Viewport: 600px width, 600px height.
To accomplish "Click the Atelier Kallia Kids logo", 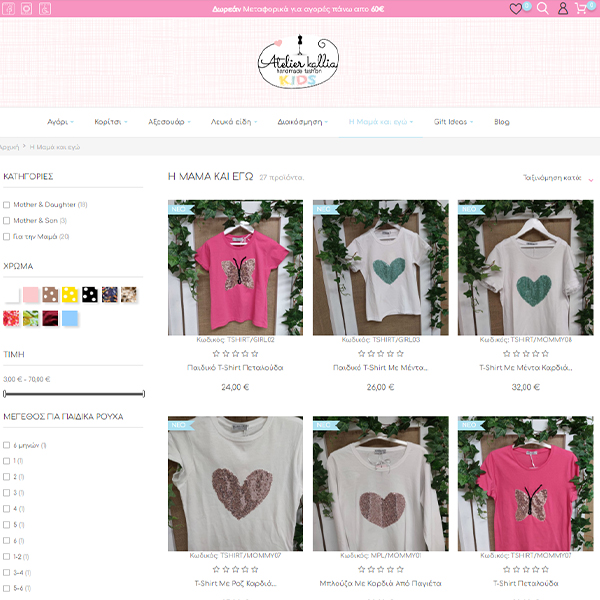I will [298, 61].
